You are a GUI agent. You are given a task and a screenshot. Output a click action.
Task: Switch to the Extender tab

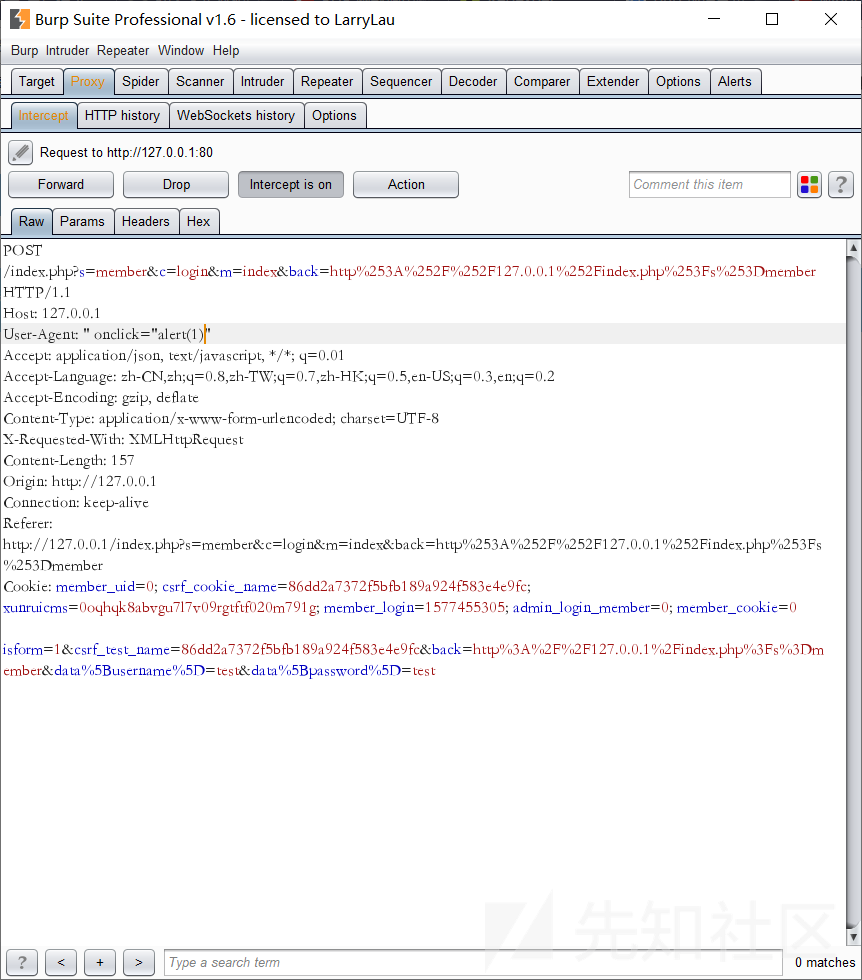point(613,82)
